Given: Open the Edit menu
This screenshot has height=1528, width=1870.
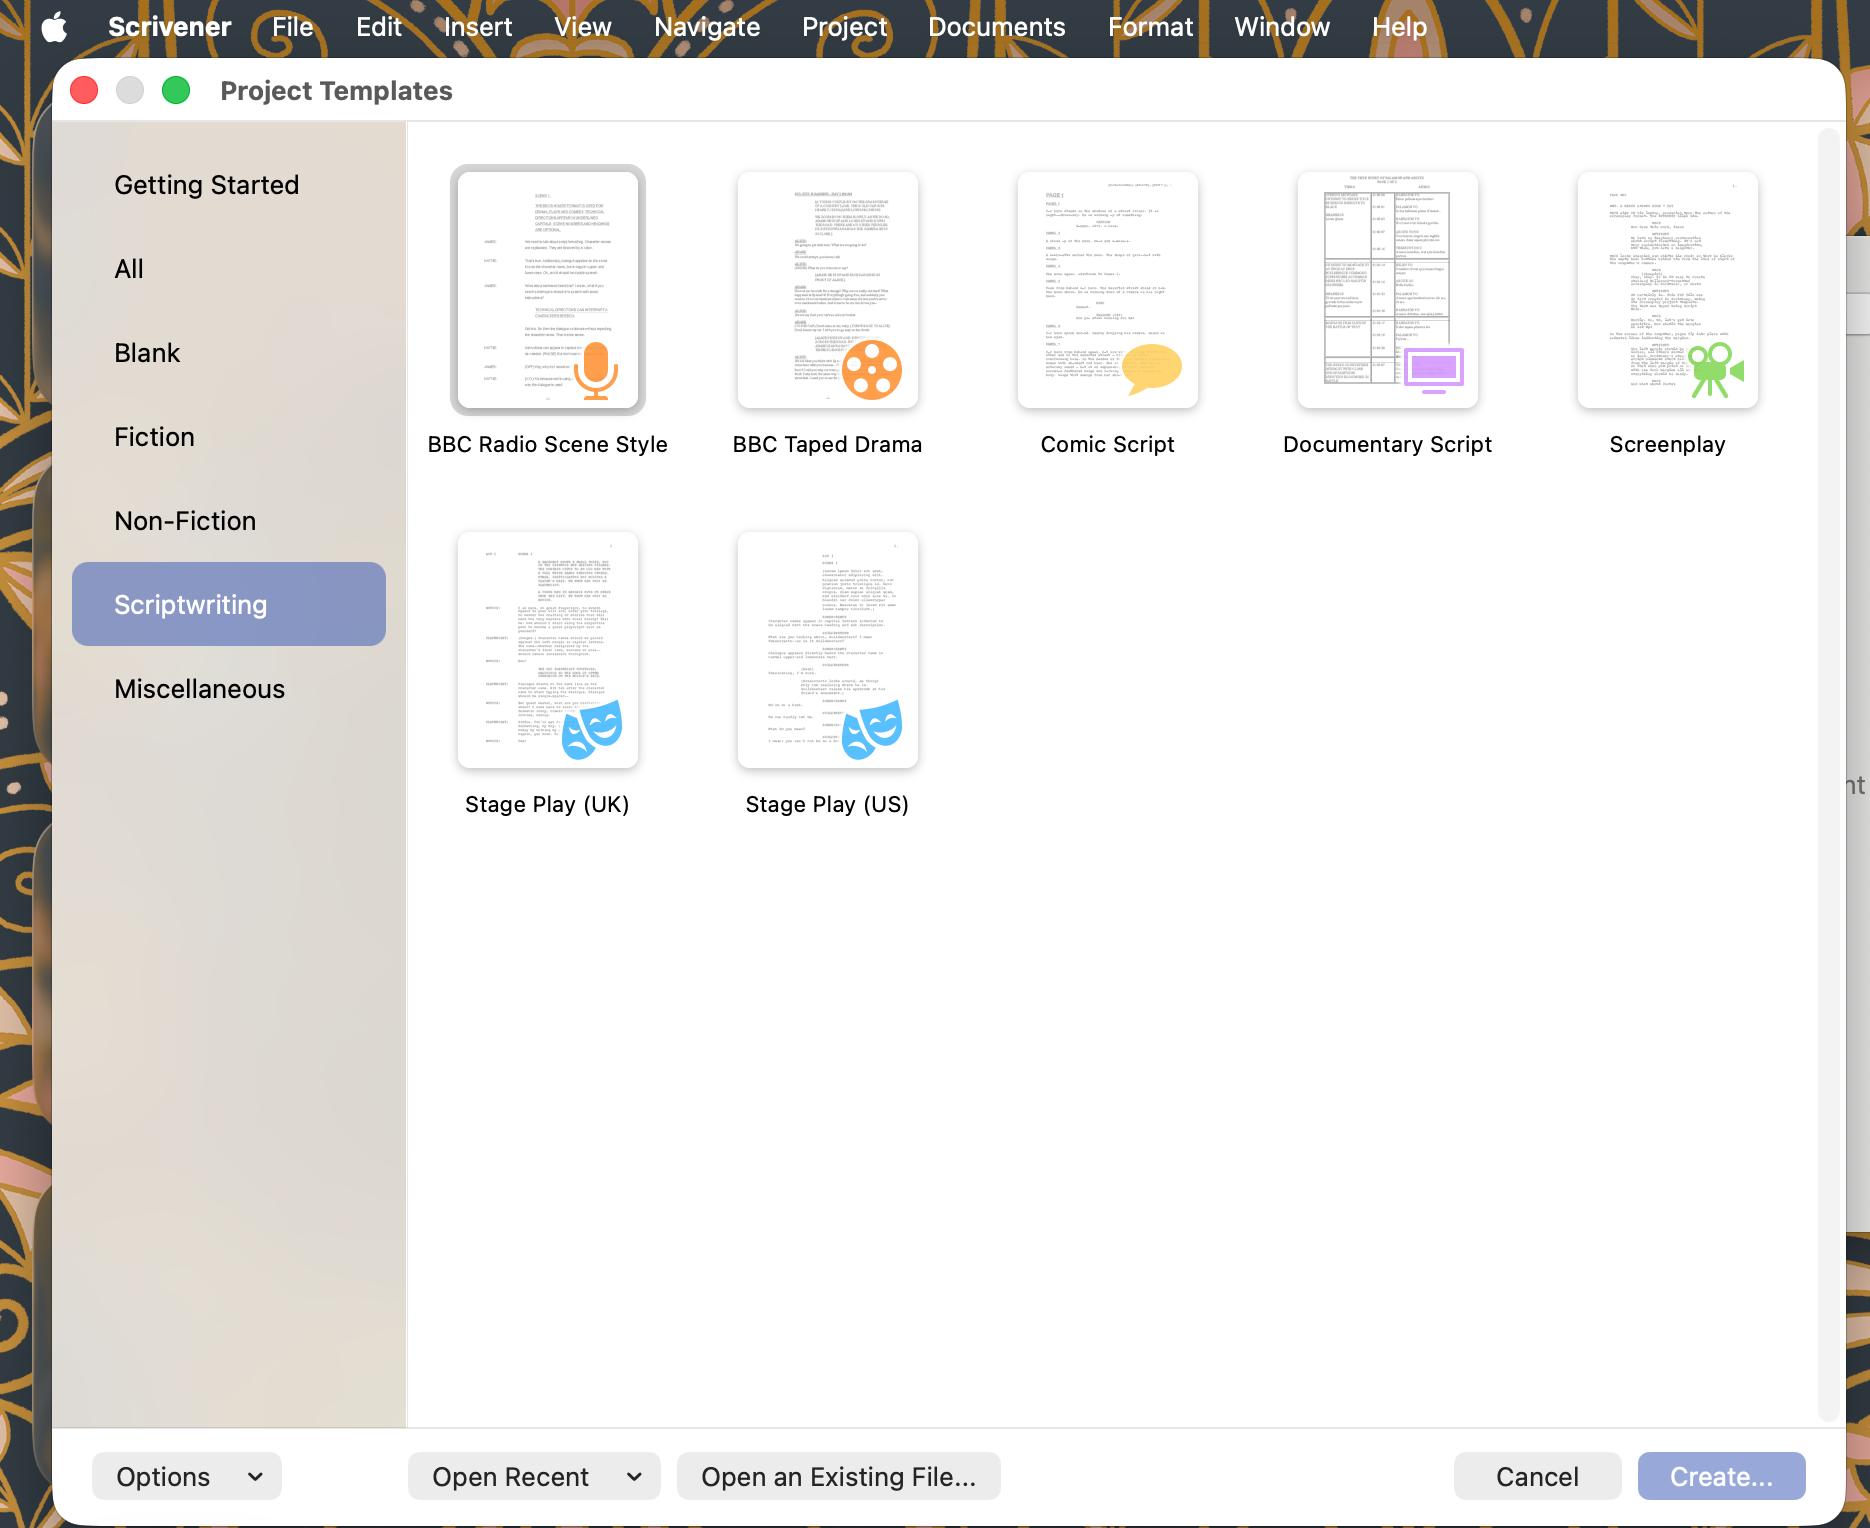Looking at the screenshot, I should pos(379,27).
